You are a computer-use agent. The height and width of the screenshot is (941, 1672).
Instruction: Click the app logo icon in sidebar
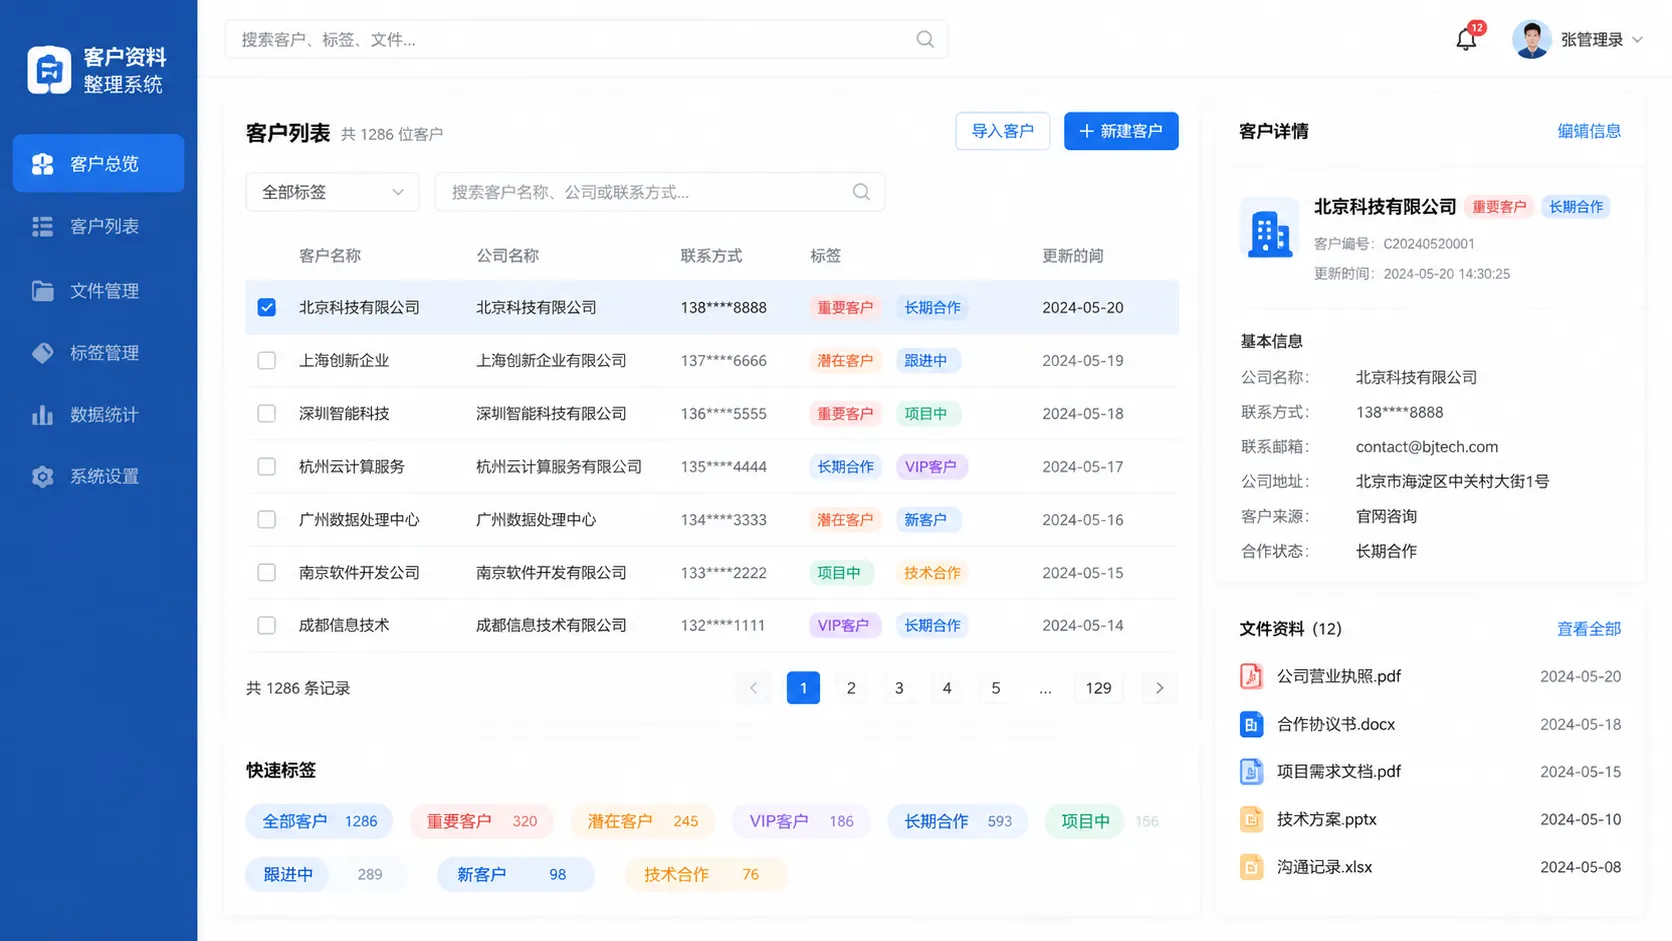[x=49, y=70]
